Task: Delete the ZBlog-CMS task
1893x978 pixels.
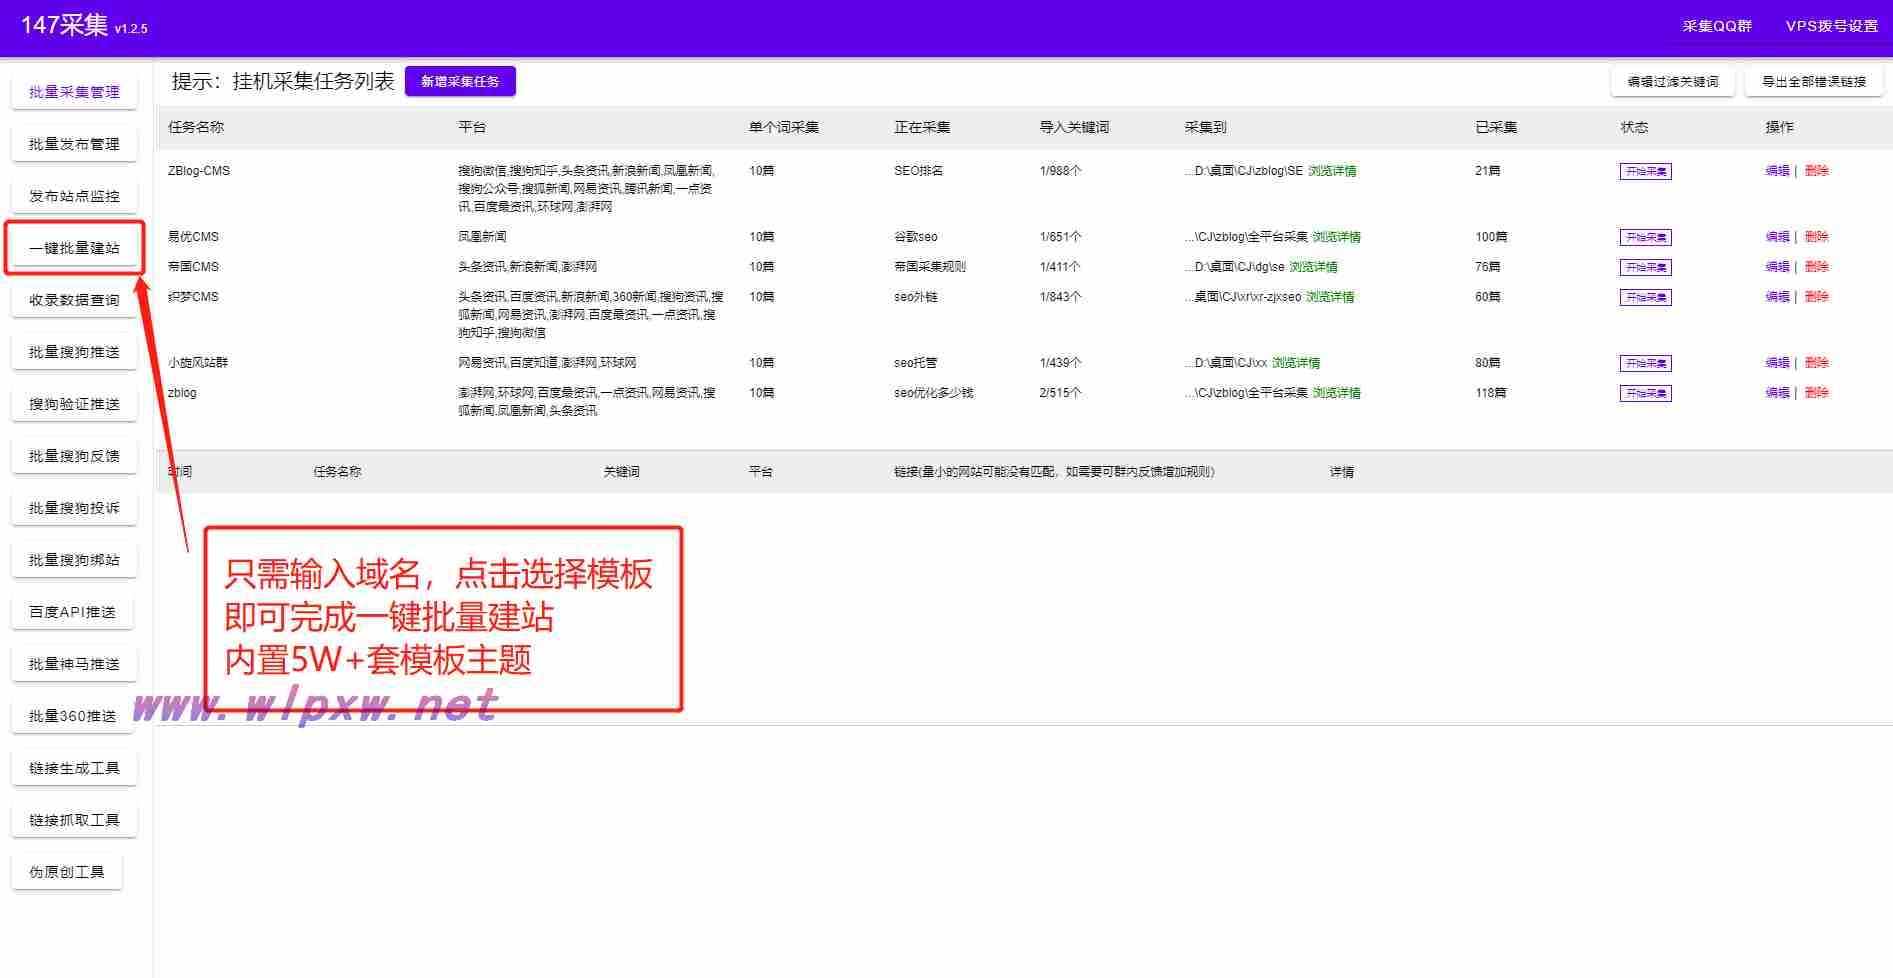Action: pos(1817,171)
